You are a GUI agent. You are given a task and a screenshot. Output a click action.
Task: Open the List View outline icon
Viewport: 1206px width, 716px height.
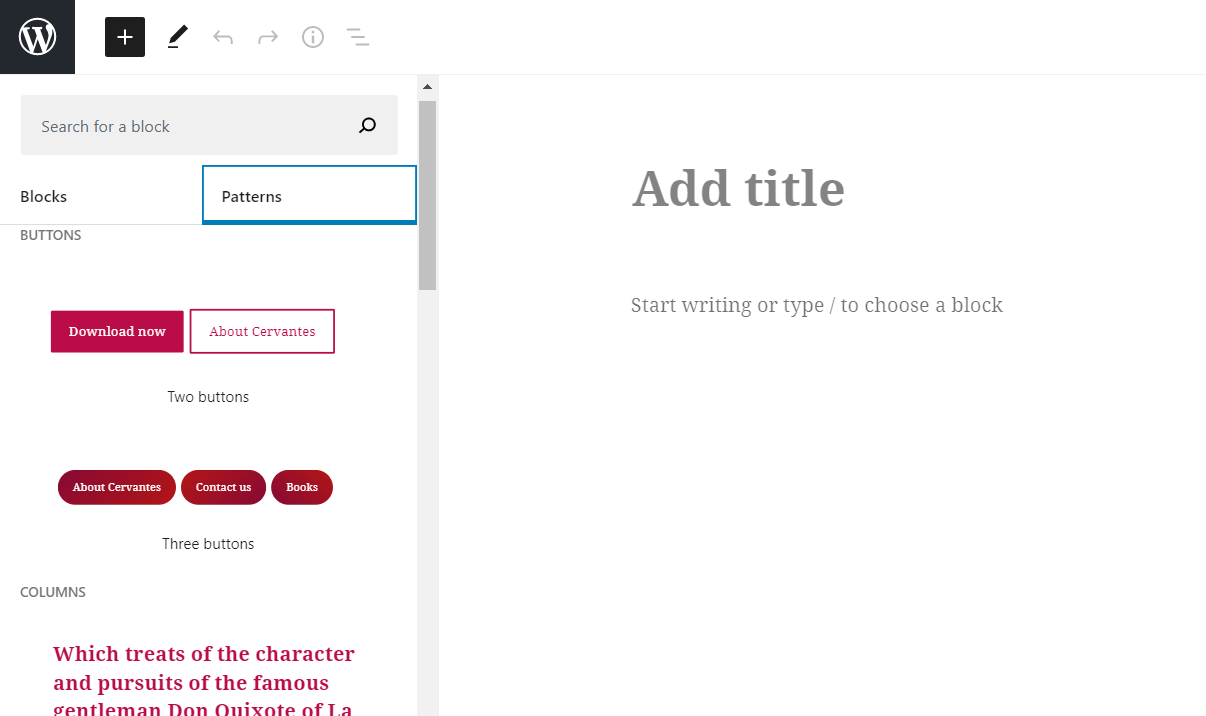(x=358, y=38)
